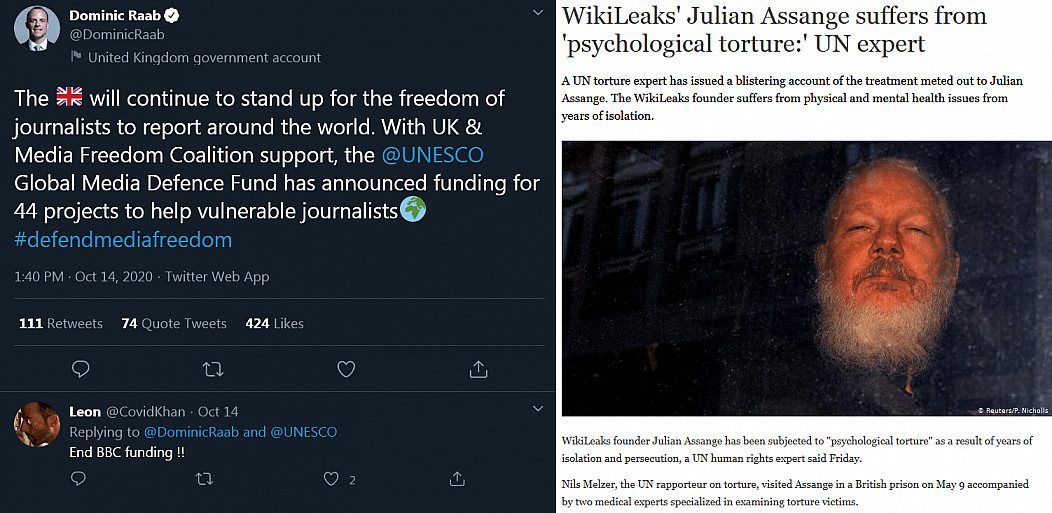The height and width of the screenshot is (513, 1052).
Task: Open the 74 Quote Tweets list
Action: (174, 323)
